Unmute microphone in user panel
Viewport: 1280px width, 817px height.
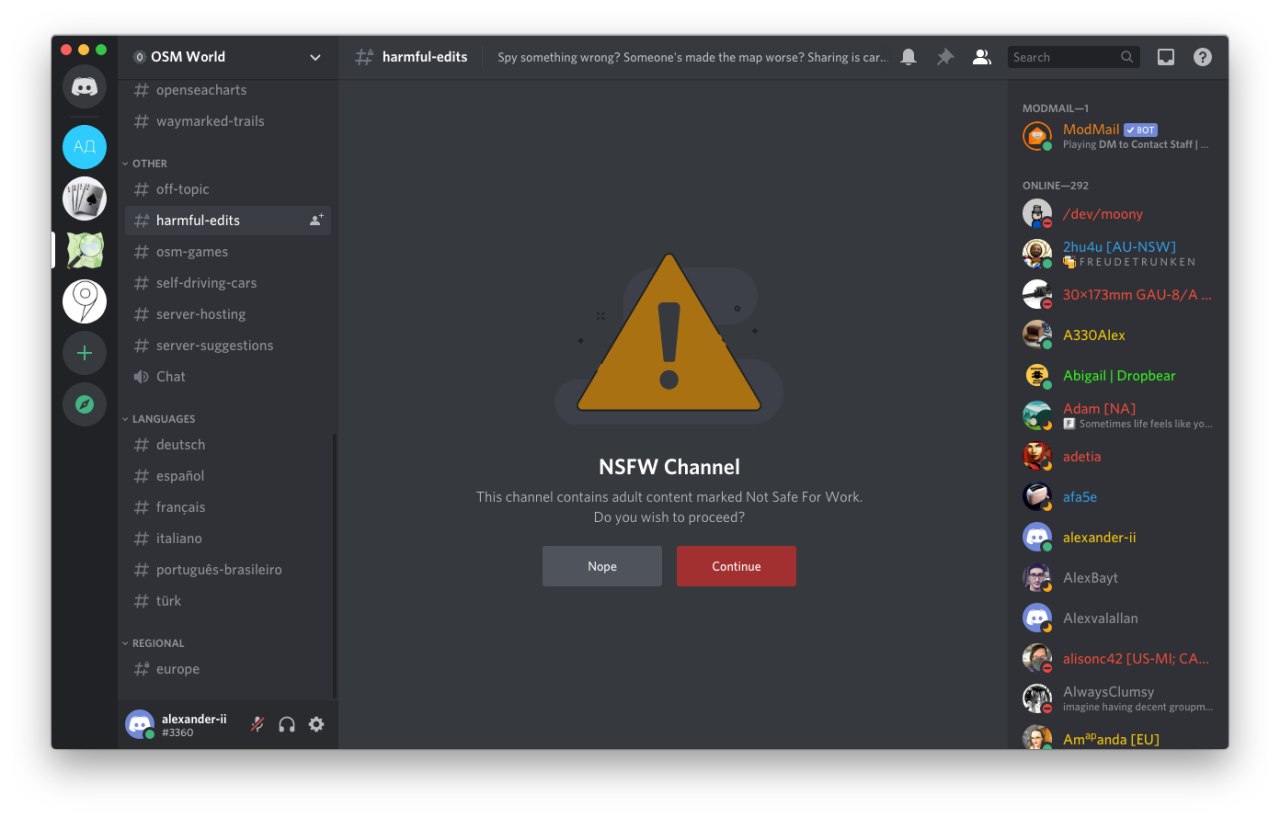(x=257, y=724)
